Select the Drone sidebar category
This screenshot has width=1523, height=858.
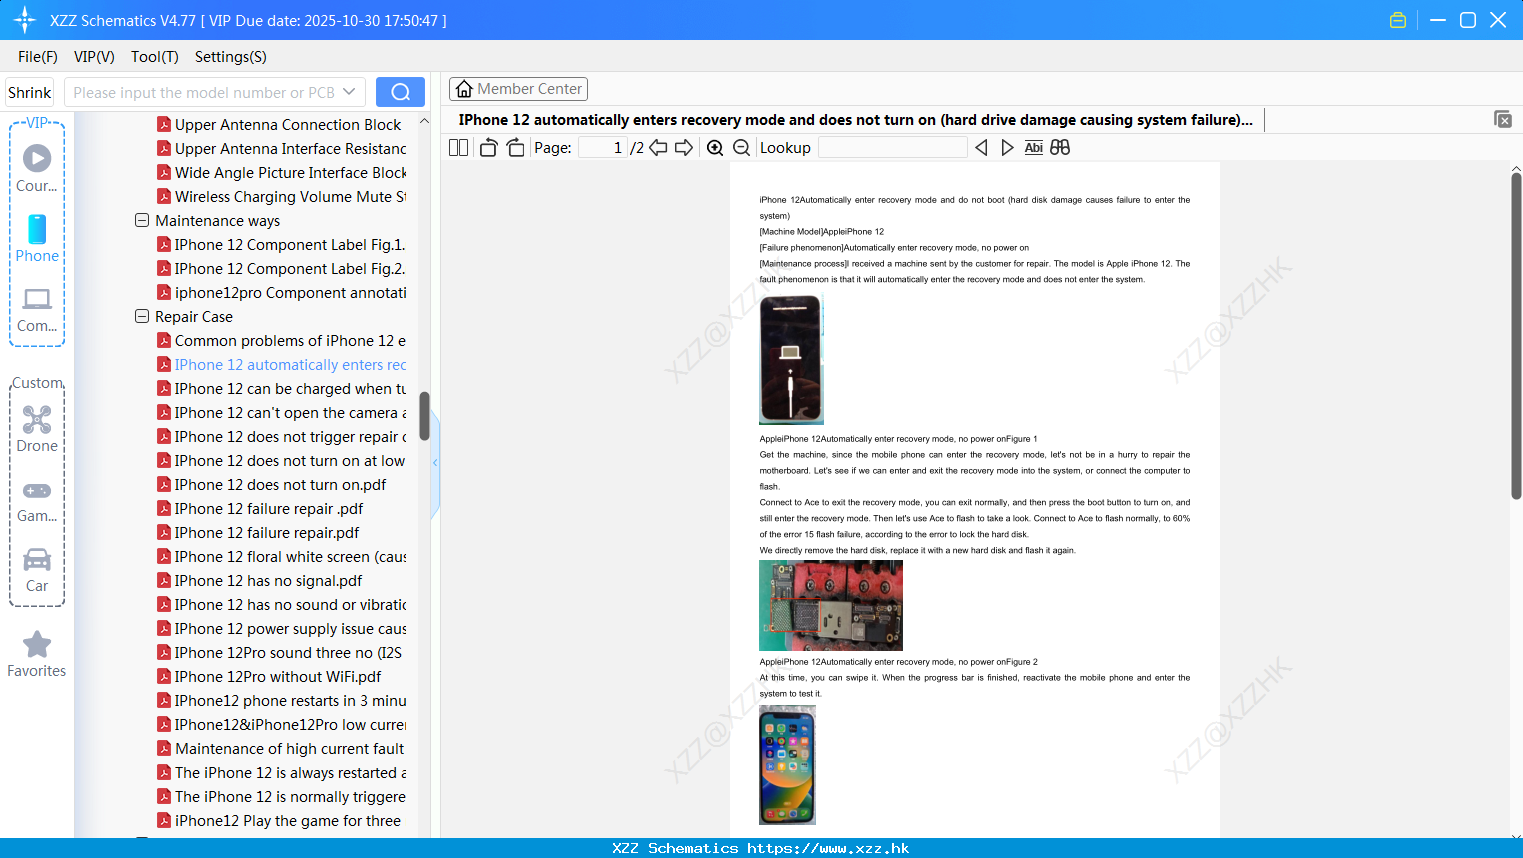click(37, 428)
